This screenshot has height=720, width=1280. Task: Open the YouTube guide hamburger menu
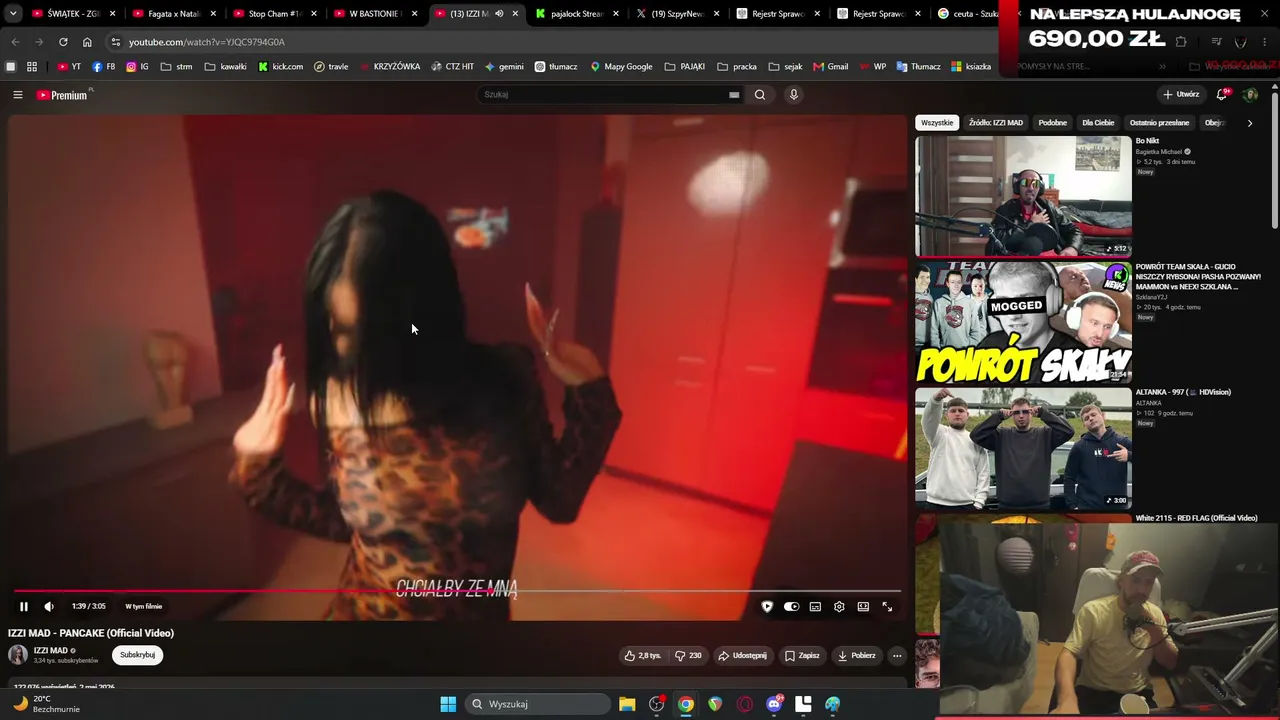[x=17, y=95]
